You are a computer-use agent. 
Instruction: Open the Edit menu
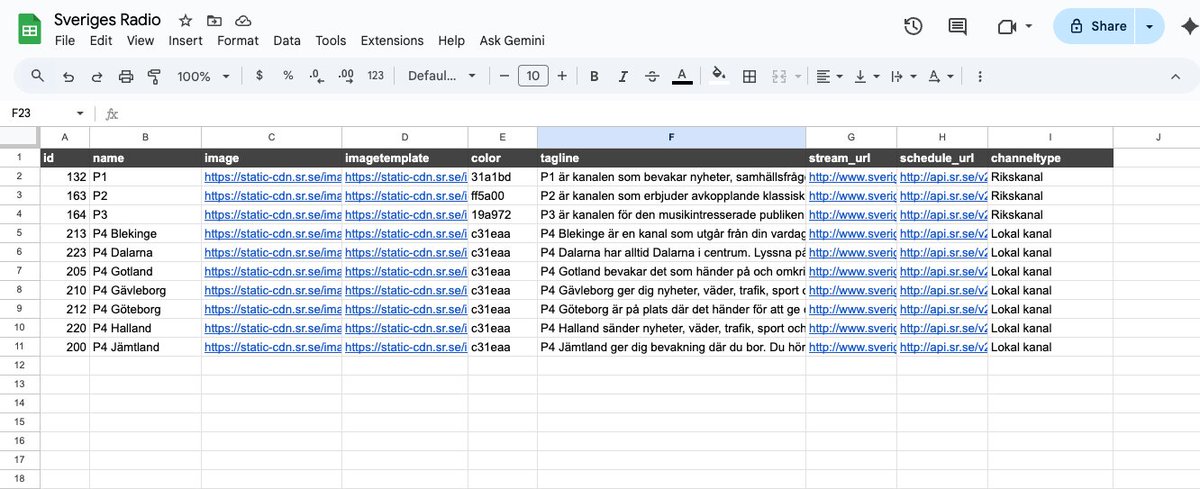[x=101, y=41]
